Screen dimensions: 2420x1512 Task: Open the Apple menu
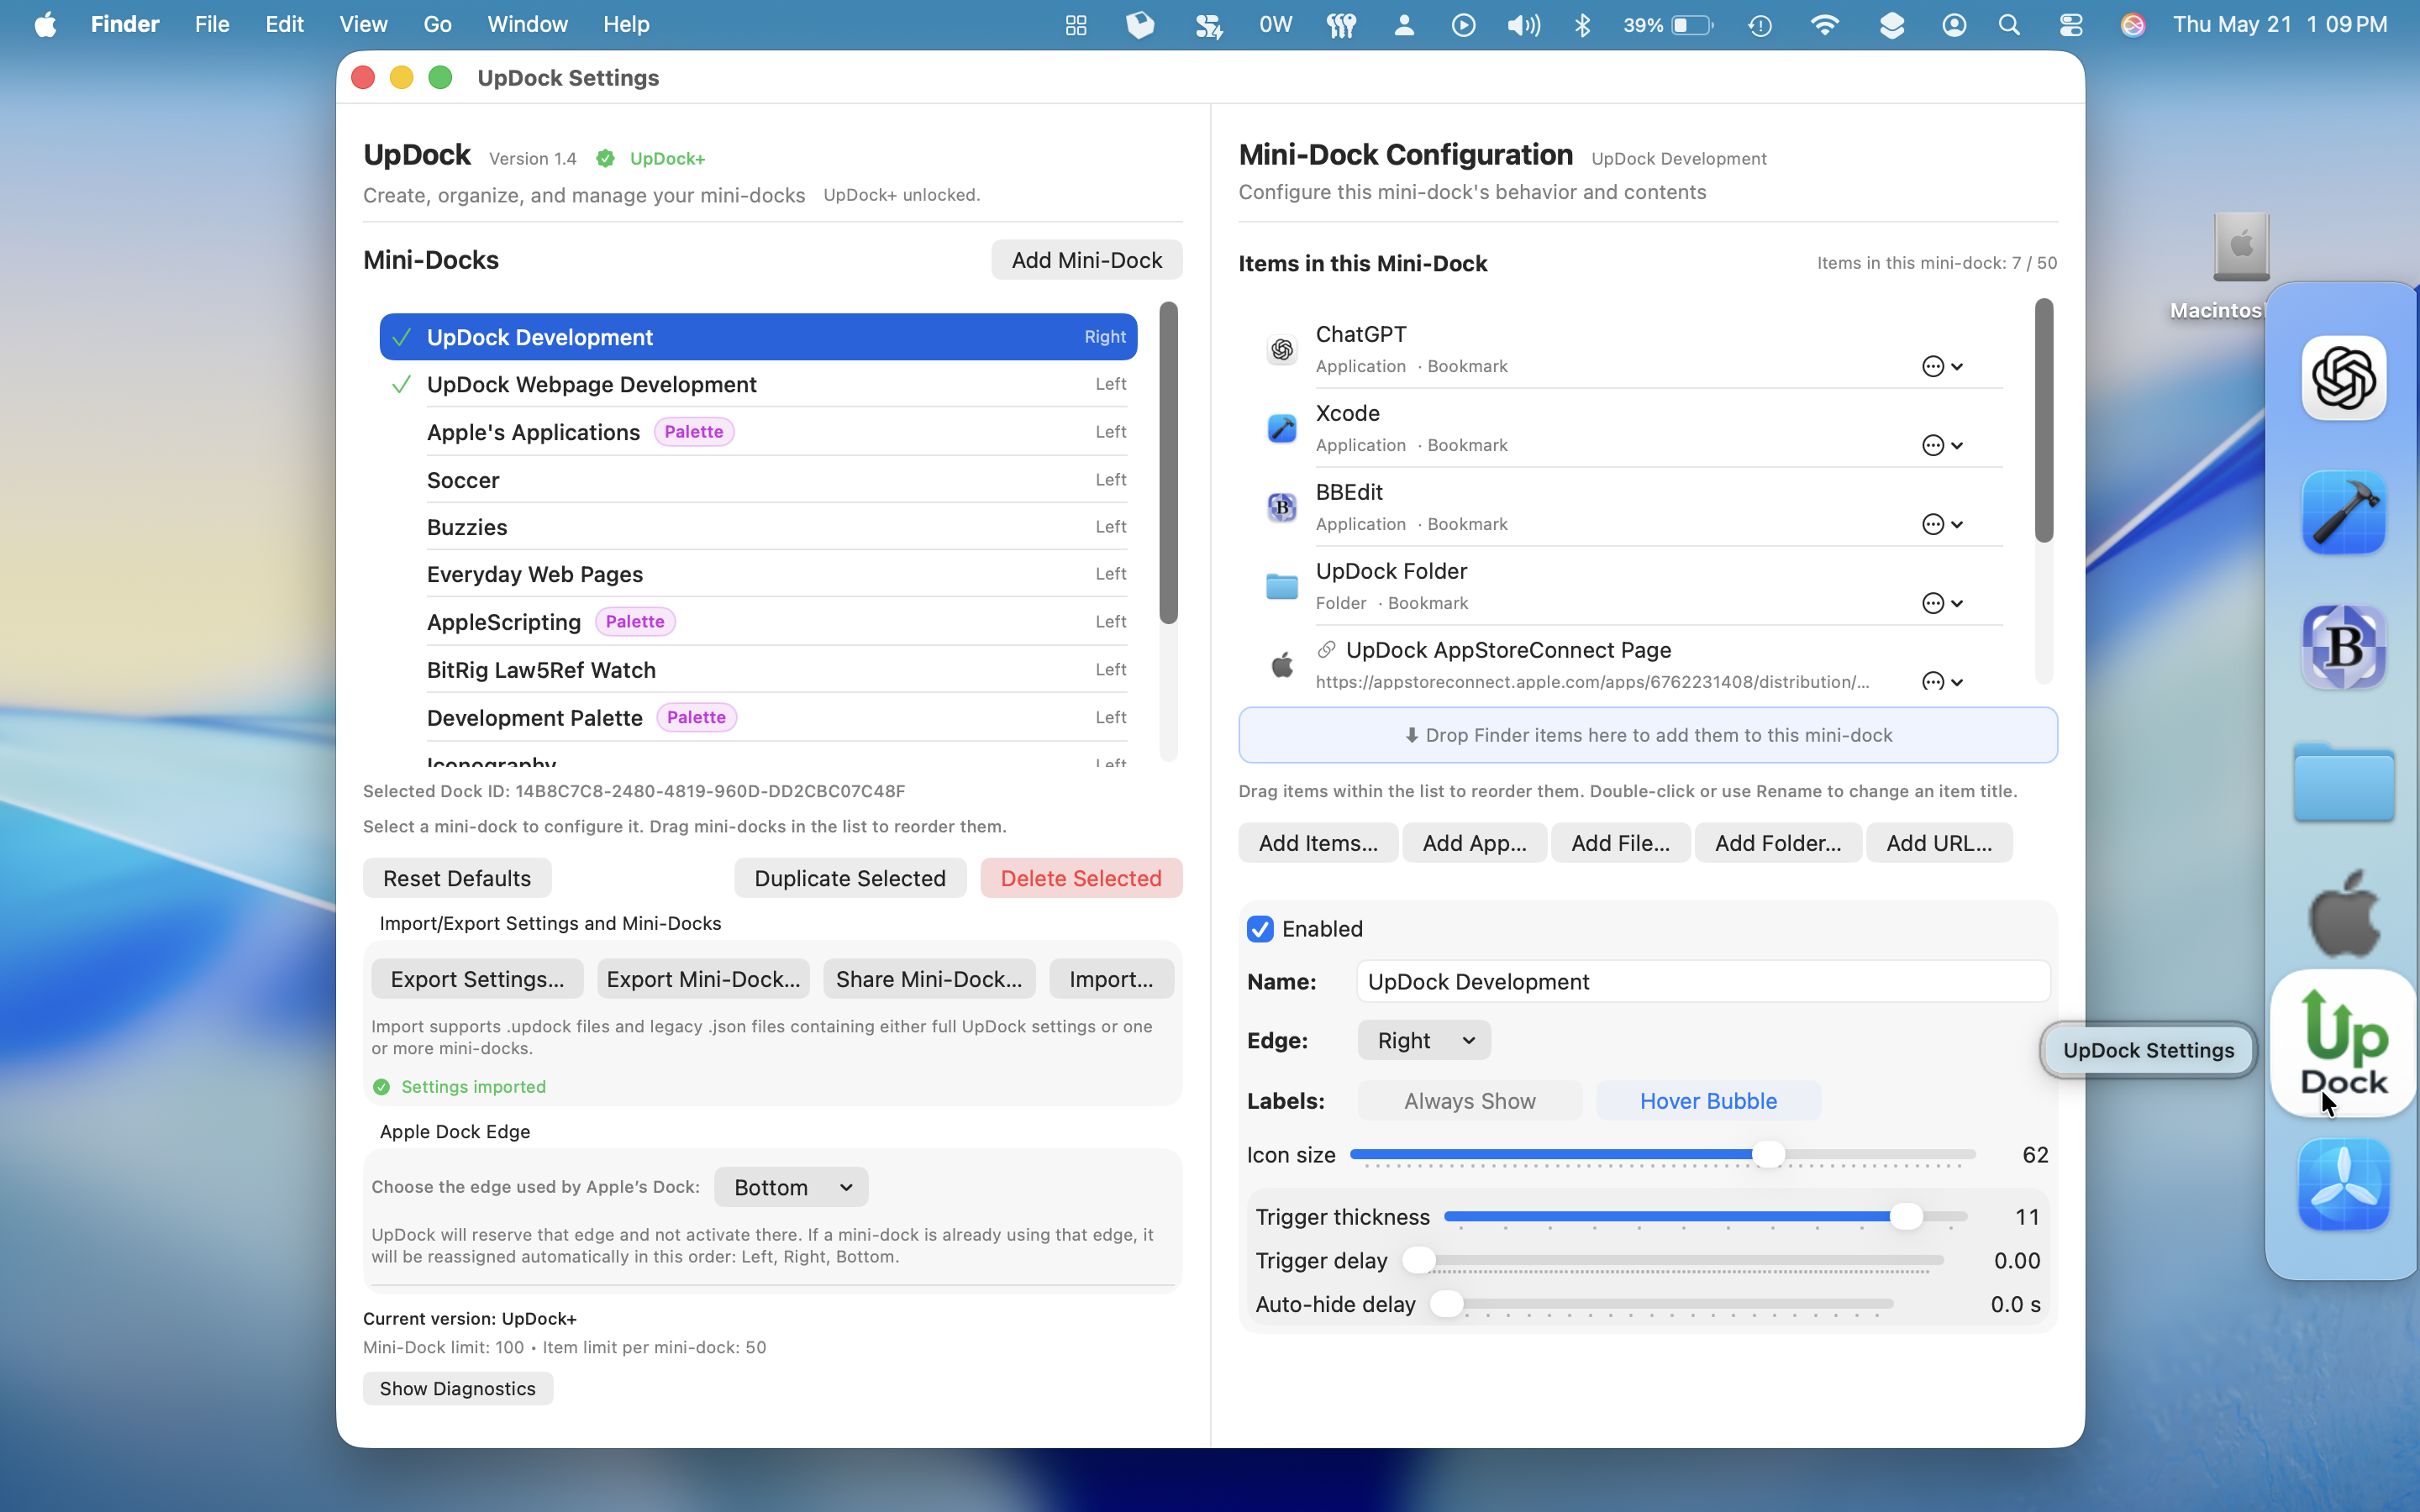point(45,24)
